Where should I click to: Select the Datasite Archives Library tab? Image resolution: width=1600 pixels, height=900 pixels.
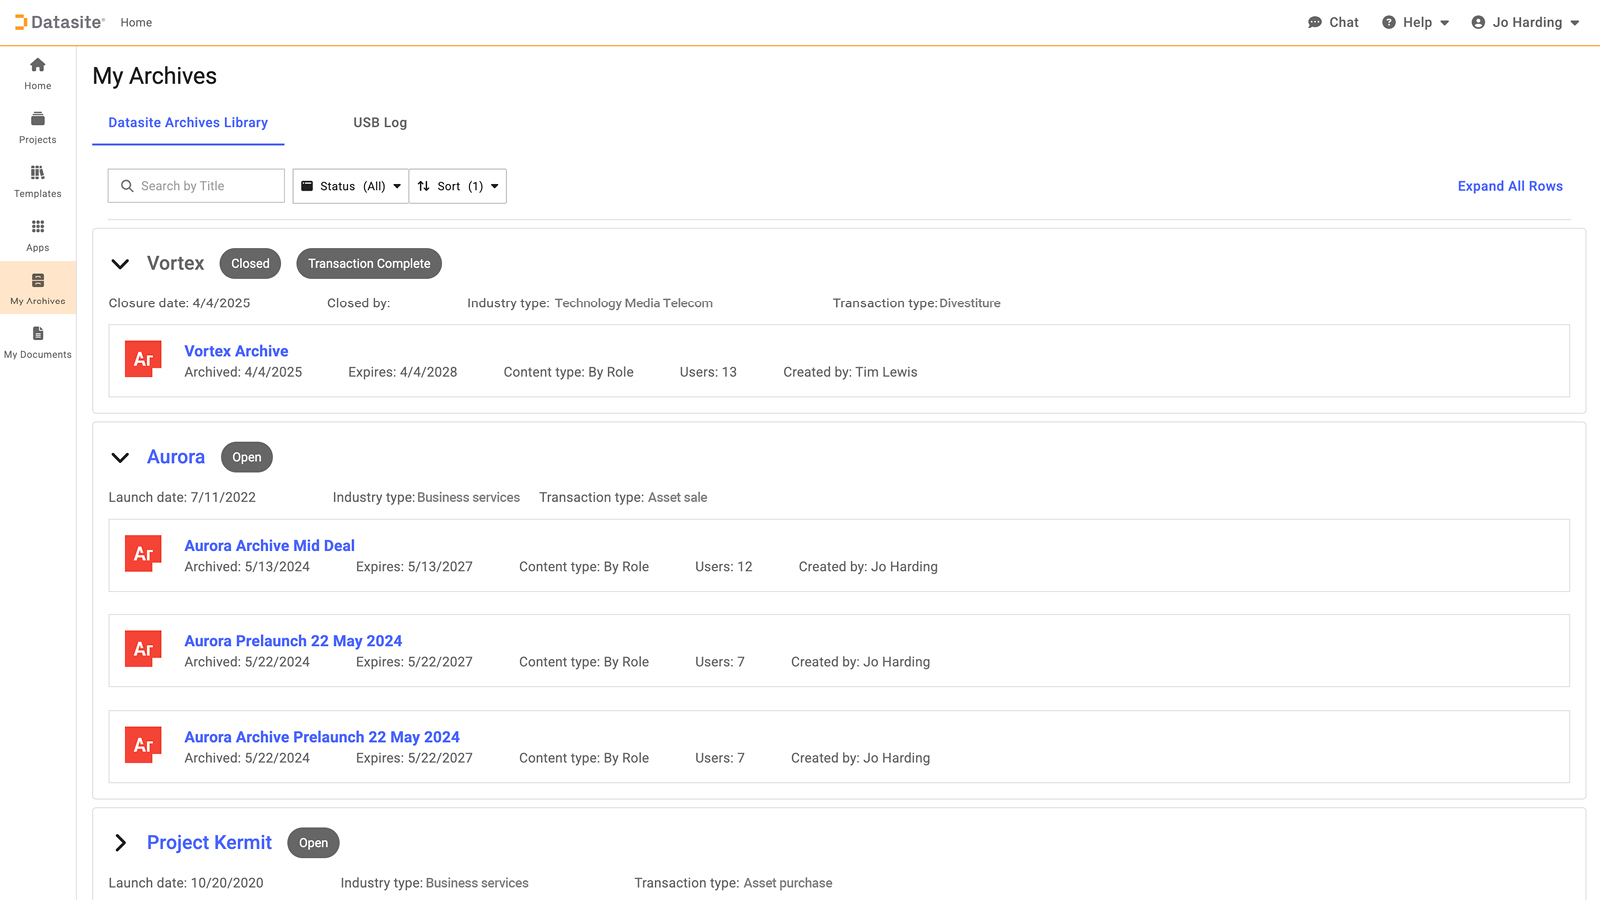tap(188, 123)
